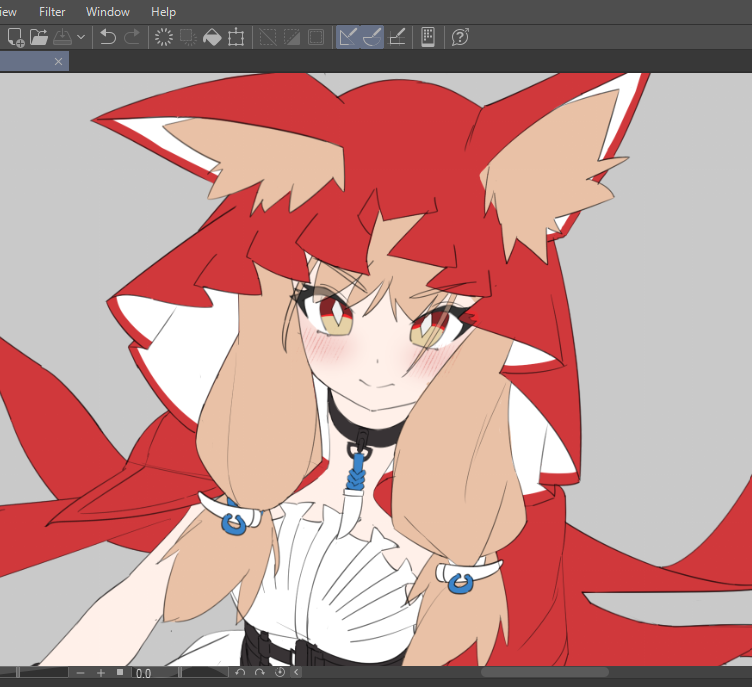Click the Redo arrow icon

click(132, 37)
